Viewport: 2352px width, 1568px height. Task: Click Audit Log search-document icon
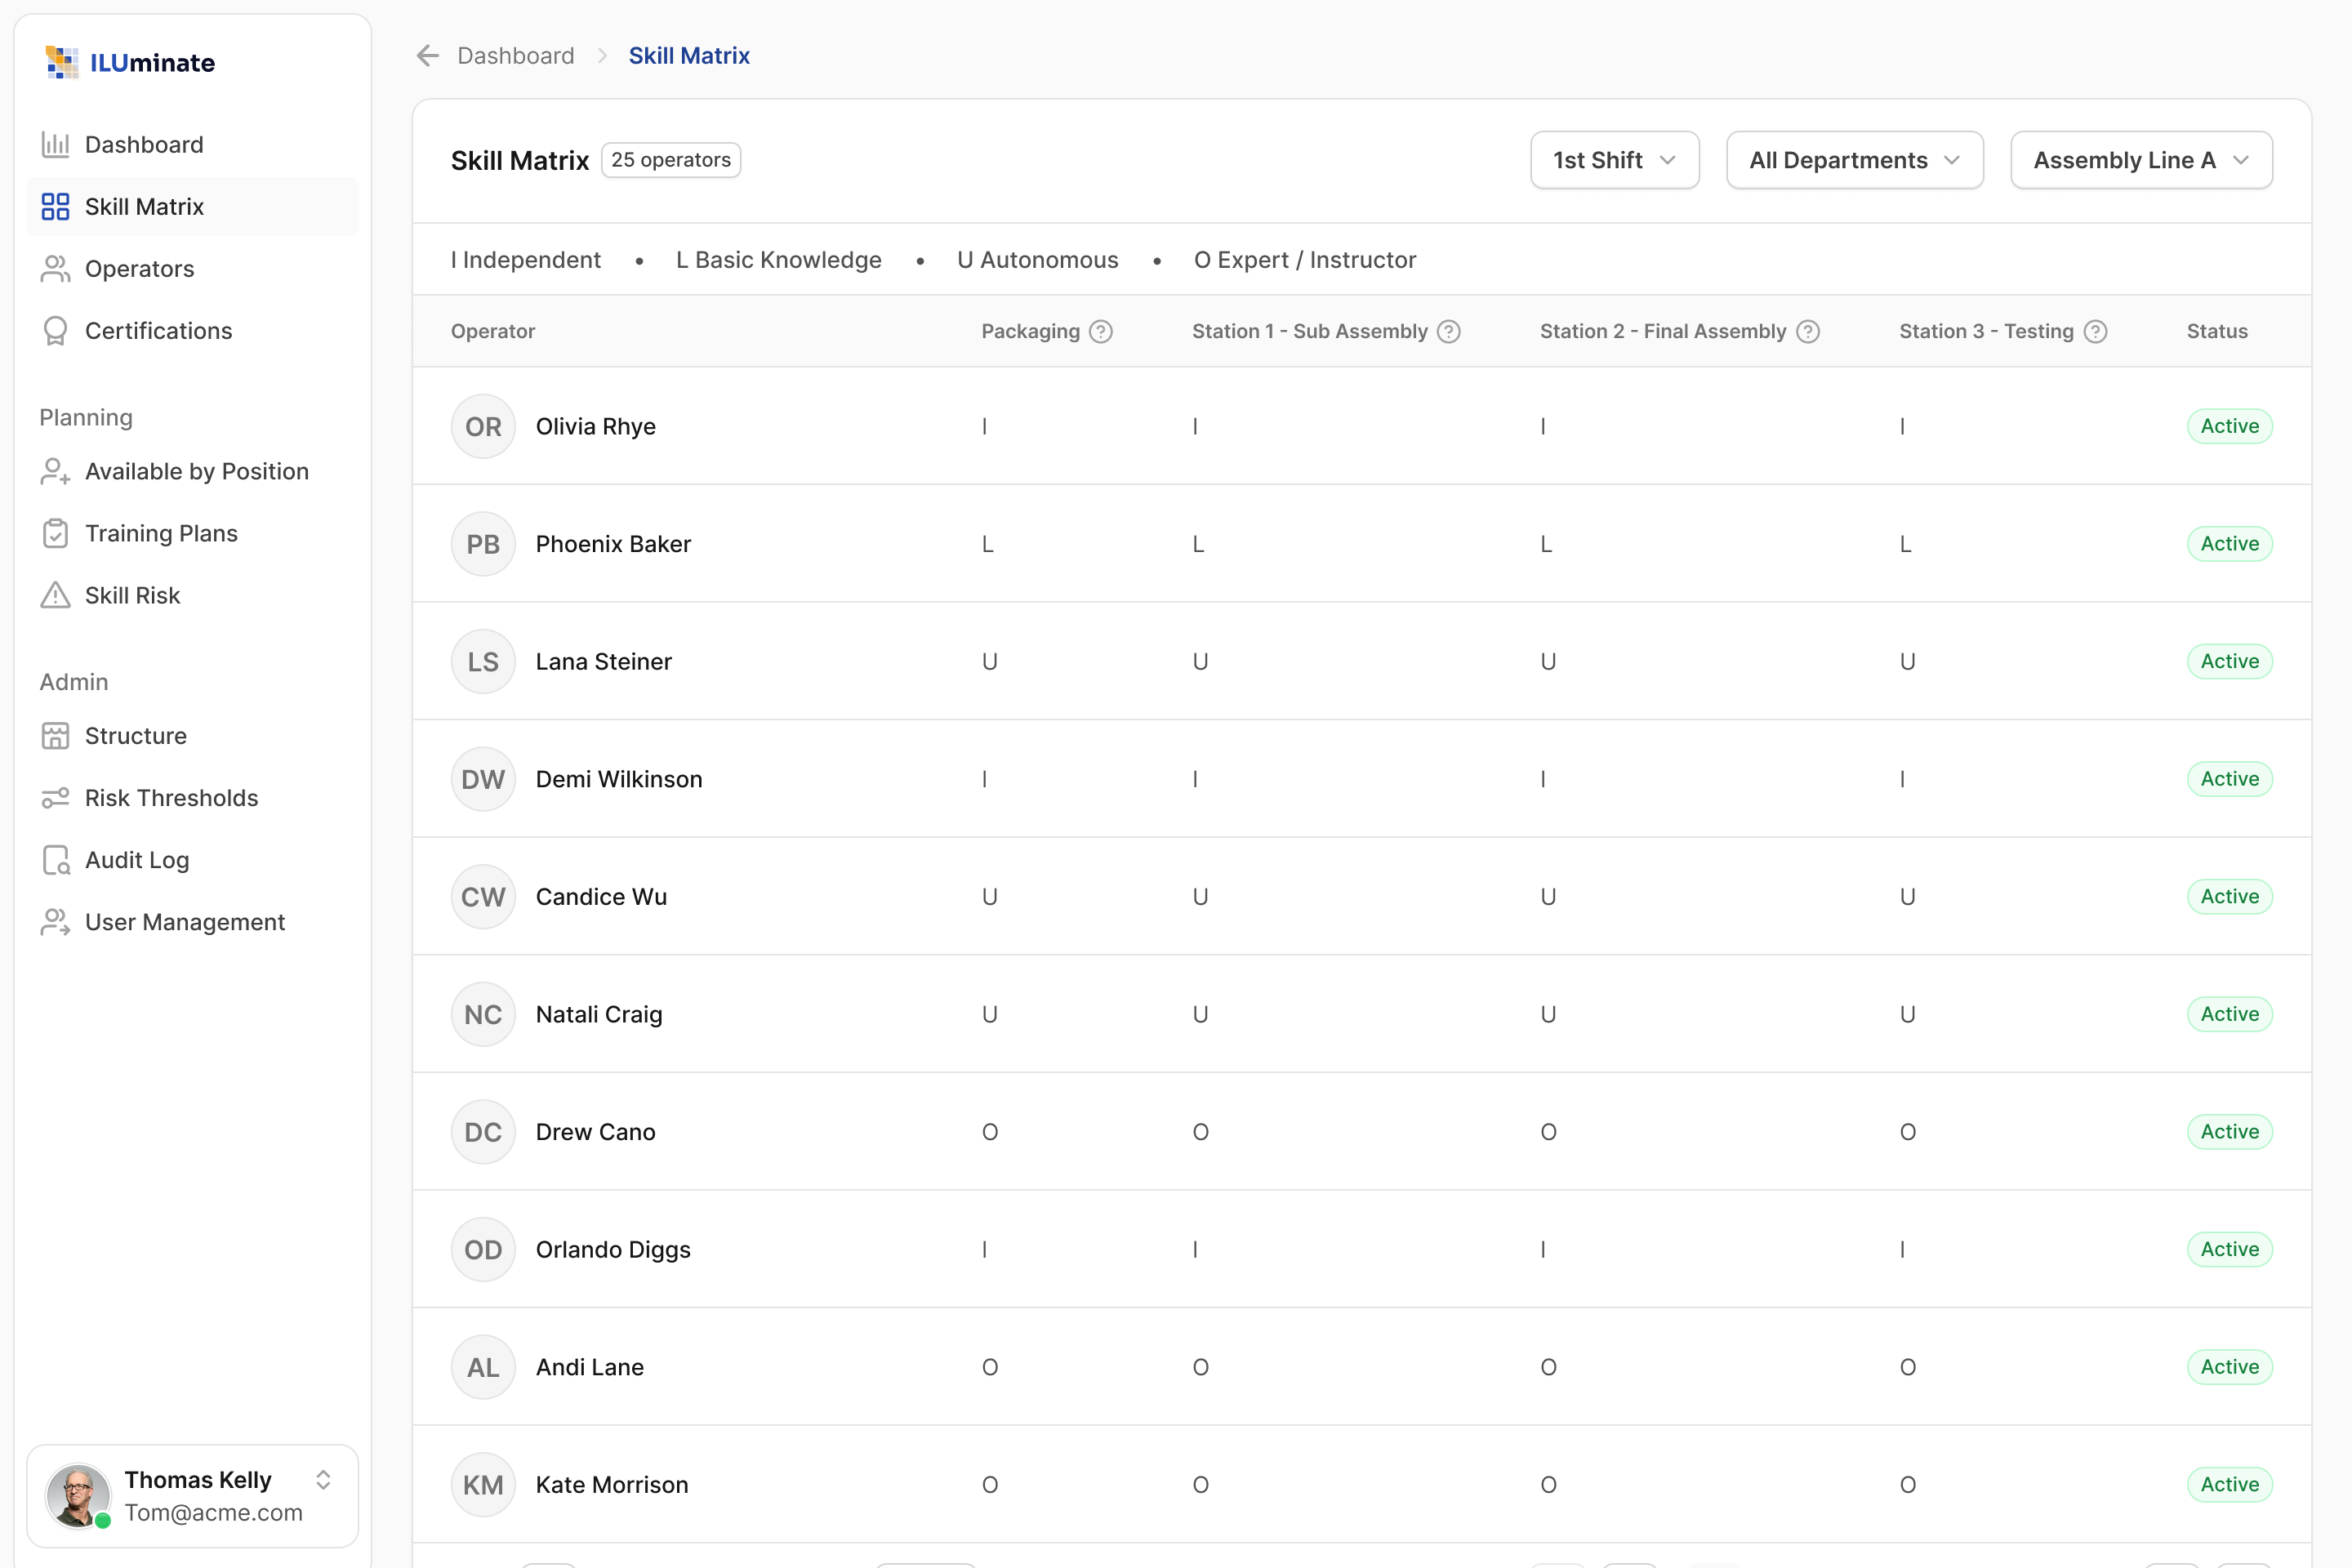55,860
